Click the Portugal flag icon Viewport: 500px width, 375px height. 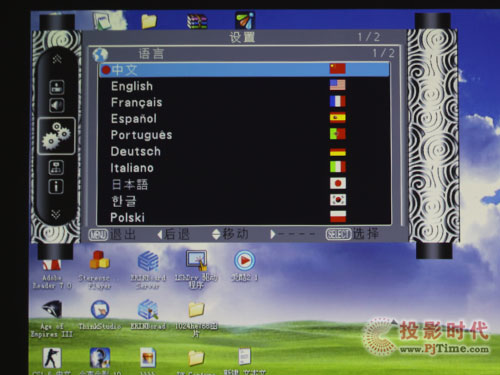[x=338, y=134]
